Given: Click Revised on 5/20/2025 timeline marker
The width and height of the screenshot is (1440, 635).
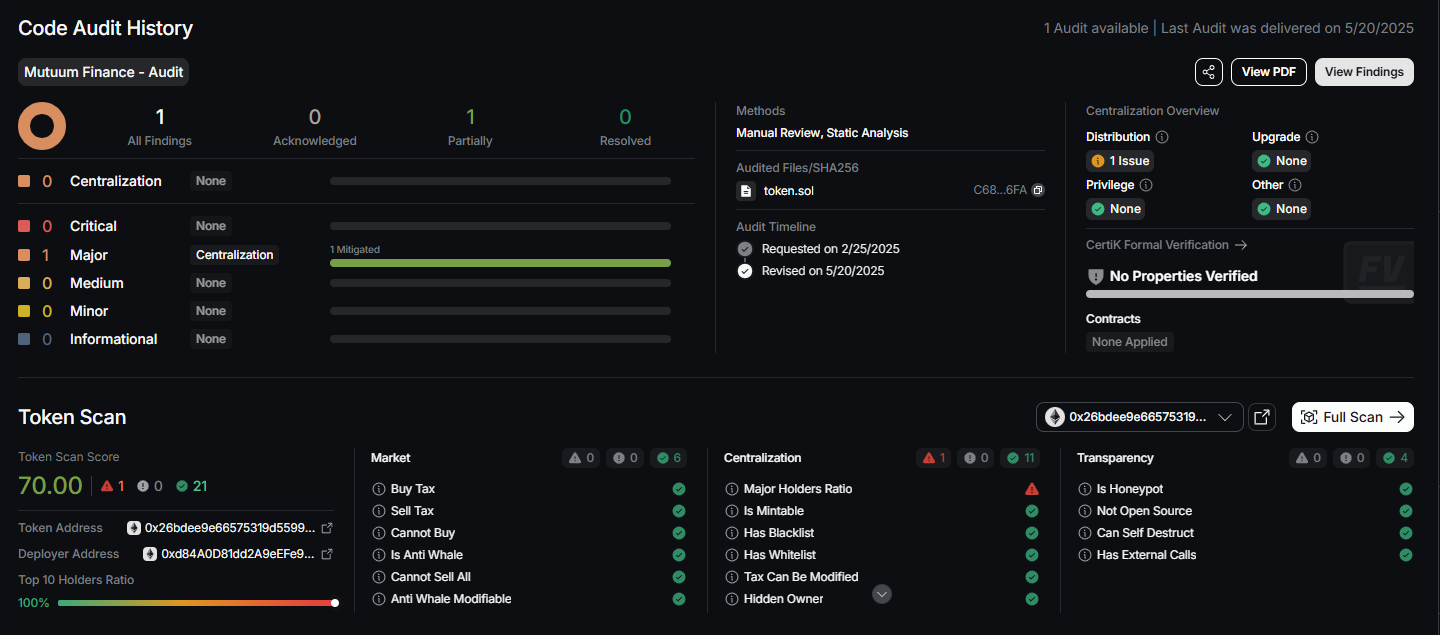Looking at the screenshot, I should (745, 271).
